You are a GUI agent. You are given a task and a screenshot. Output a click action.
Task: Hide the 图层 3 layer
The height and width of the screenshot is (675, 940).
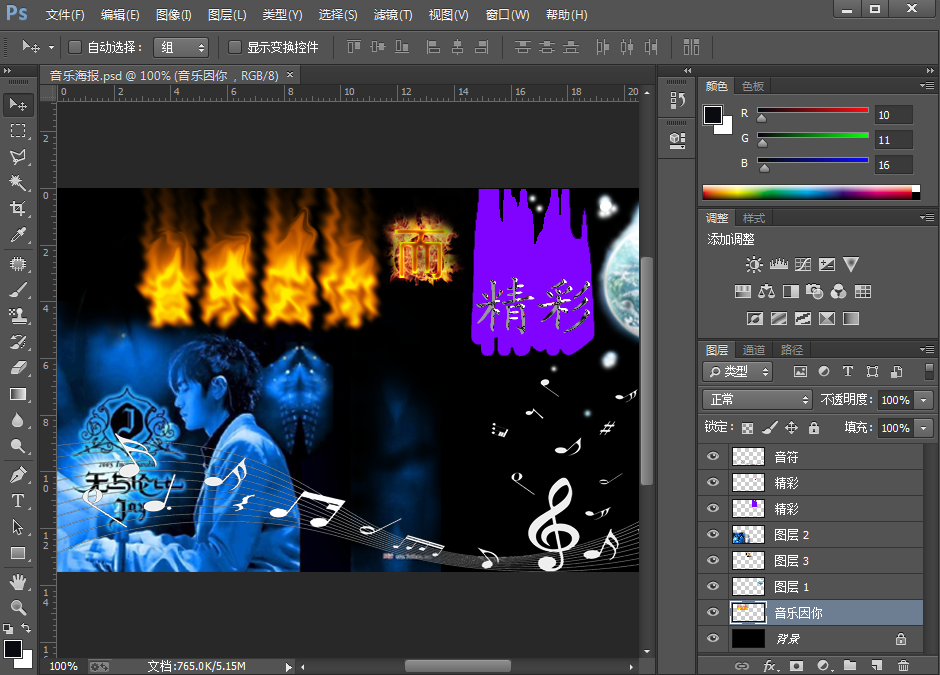tap(713, 560)
